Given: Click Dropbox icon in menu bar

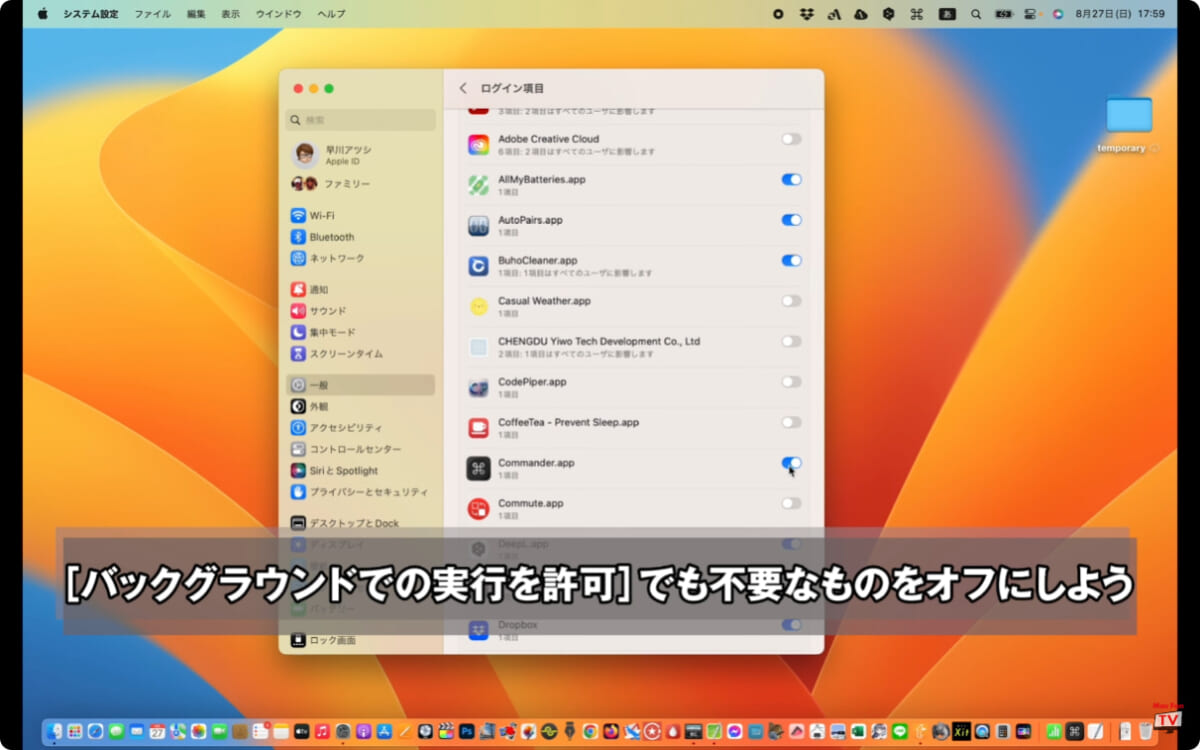Looking at the screenshot, I should pyautogui.click(x=807, y=14).
